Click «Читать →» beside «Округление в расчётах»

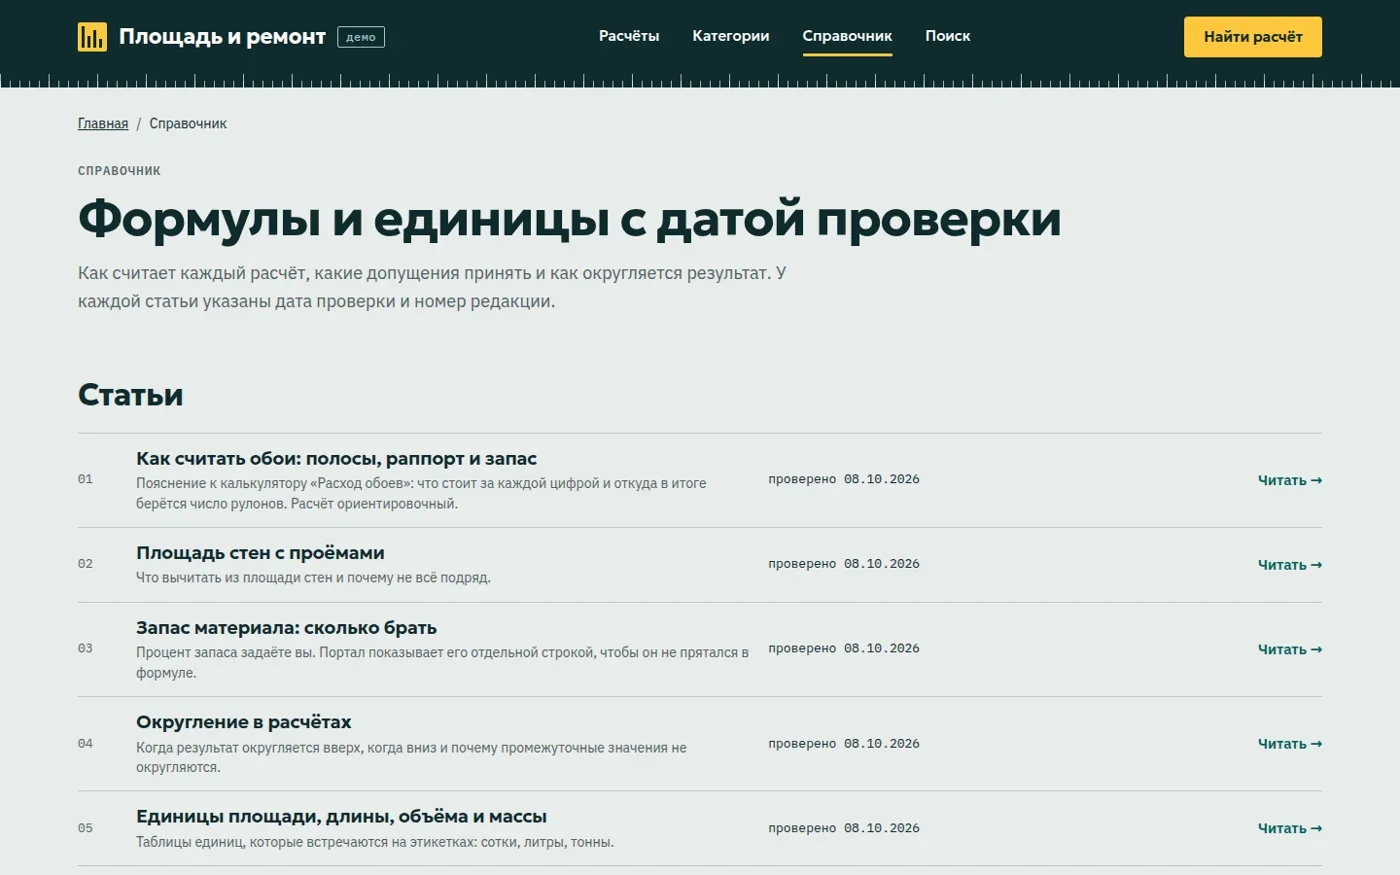[x=1290, y=744]
